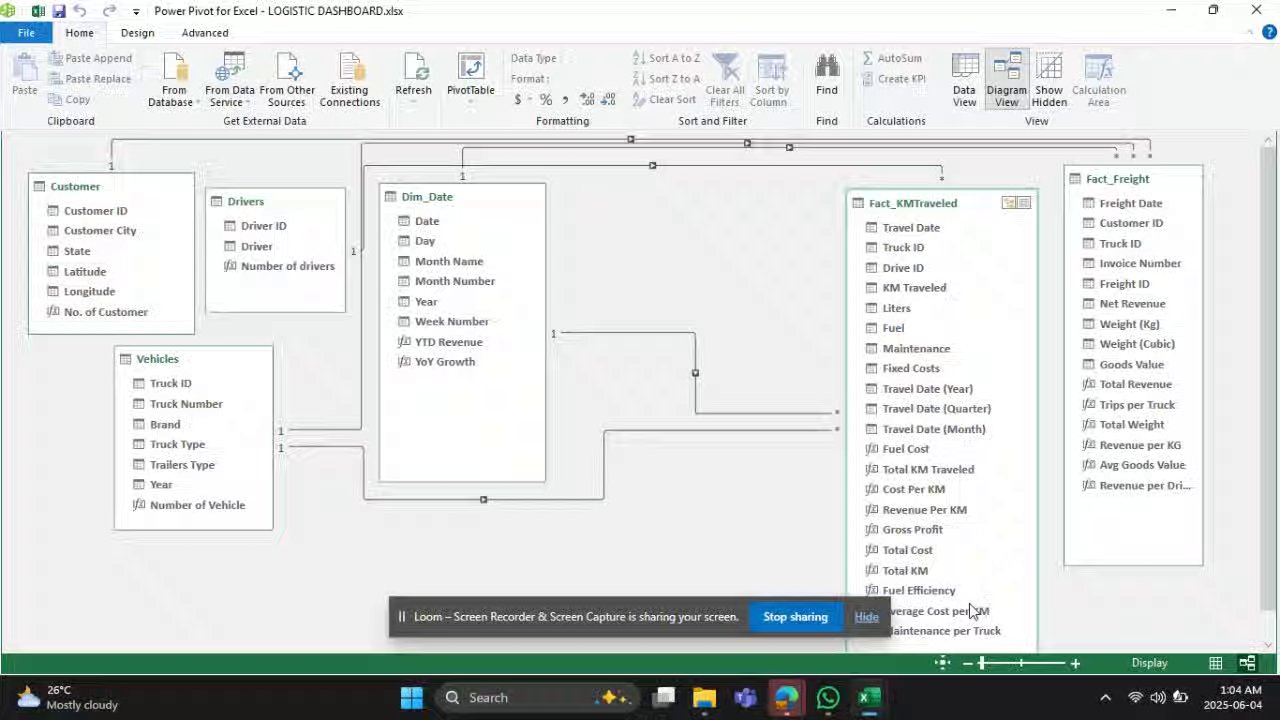Open the Data Type dropdown

(x=534, y=58)
